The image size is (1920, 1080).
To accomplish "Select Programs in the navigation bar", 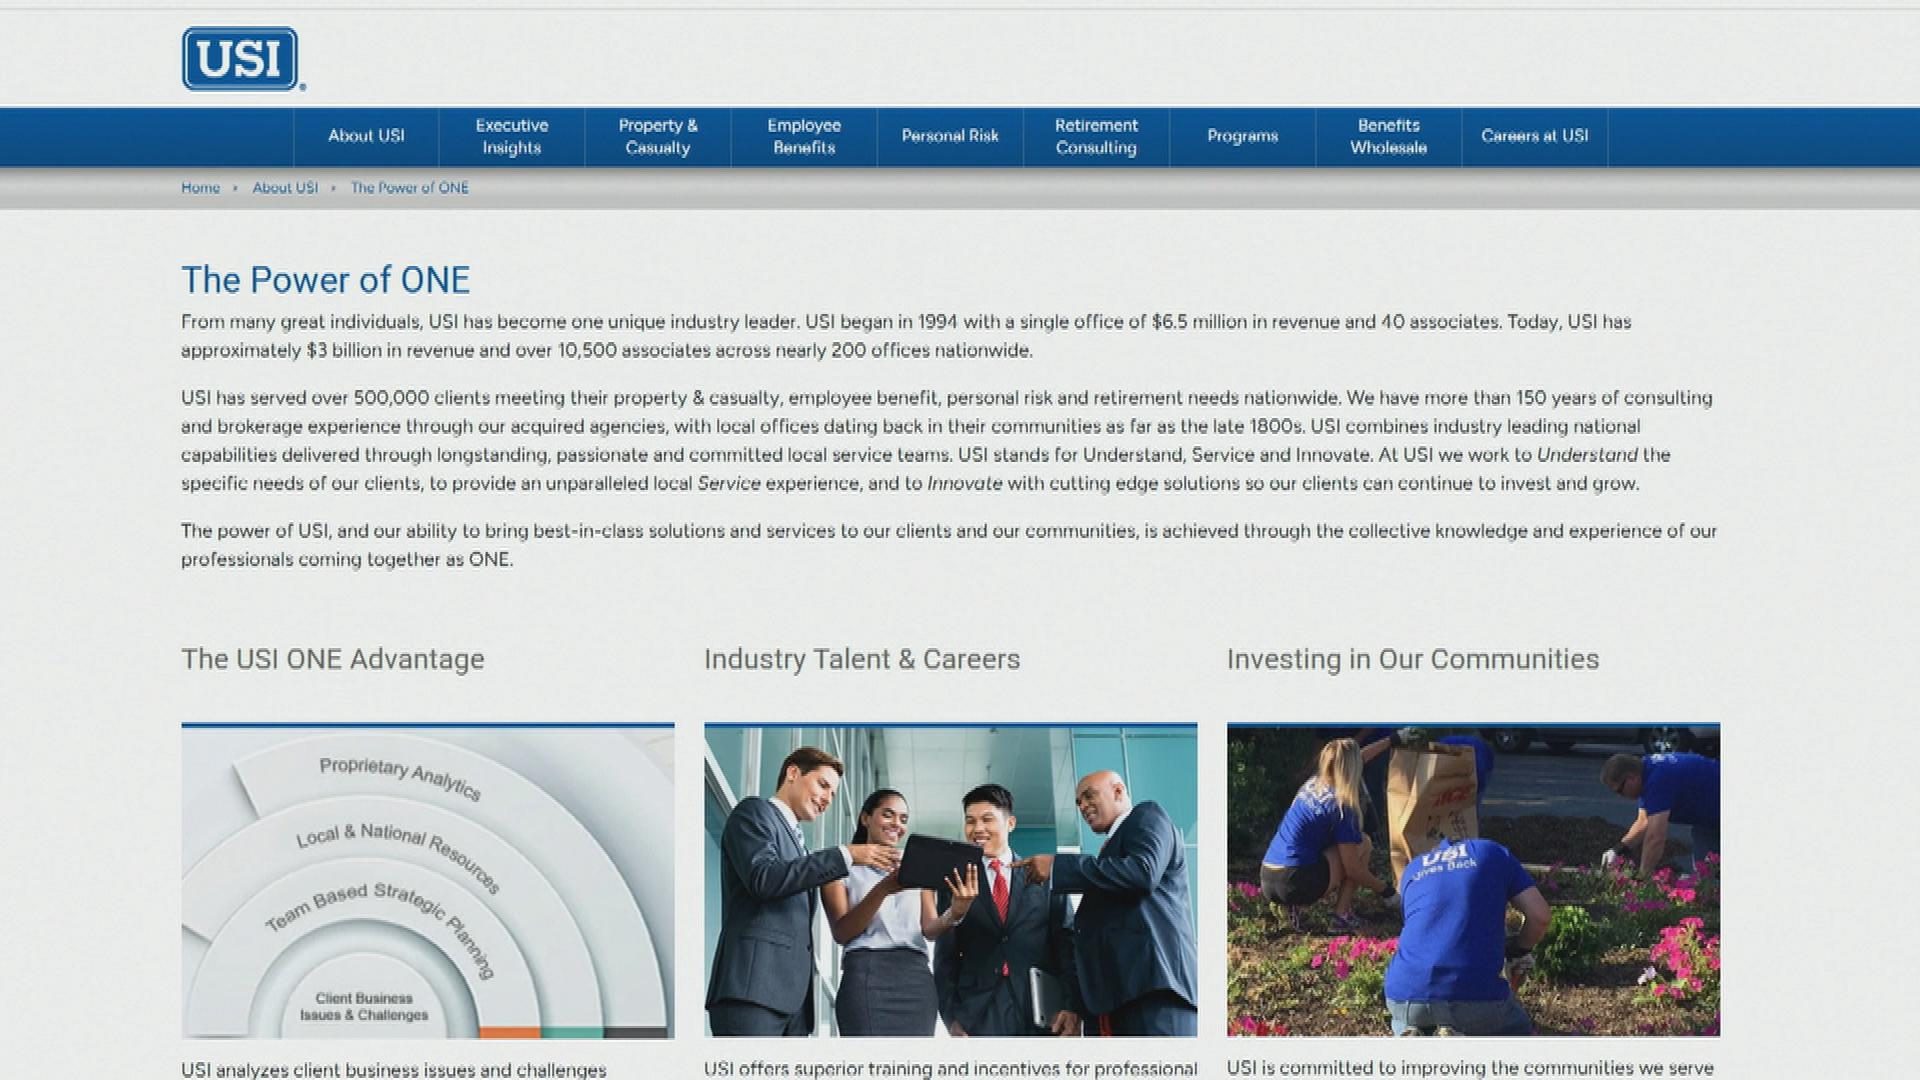I will coord(1242,136).
